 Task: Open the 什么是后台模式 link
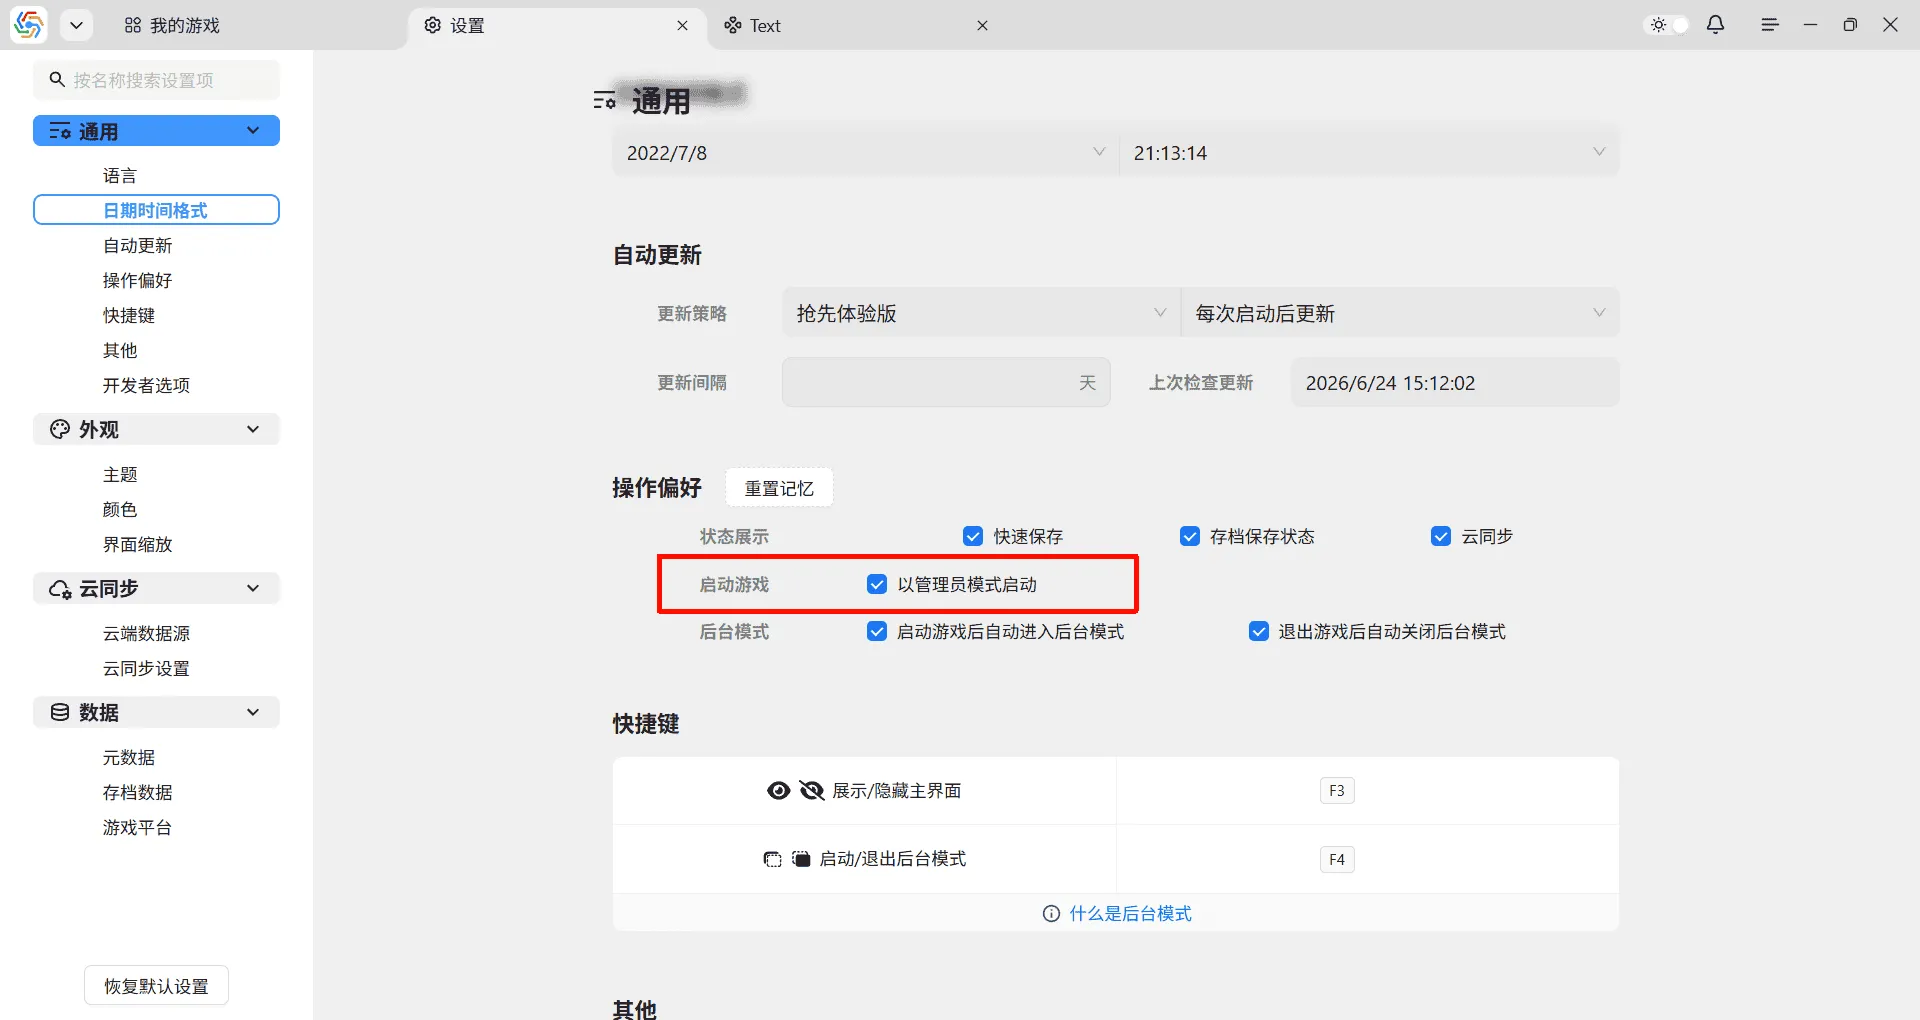coord(1130,913)
